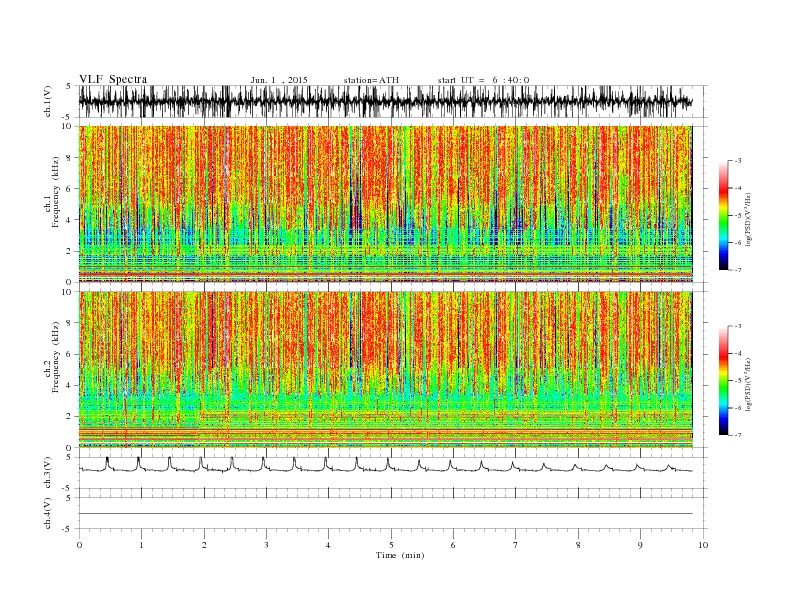The width and height of the screenshot is (792, 612).
Task: Click the 'Time (min)' x-axis label
Action: click(400, 555)
